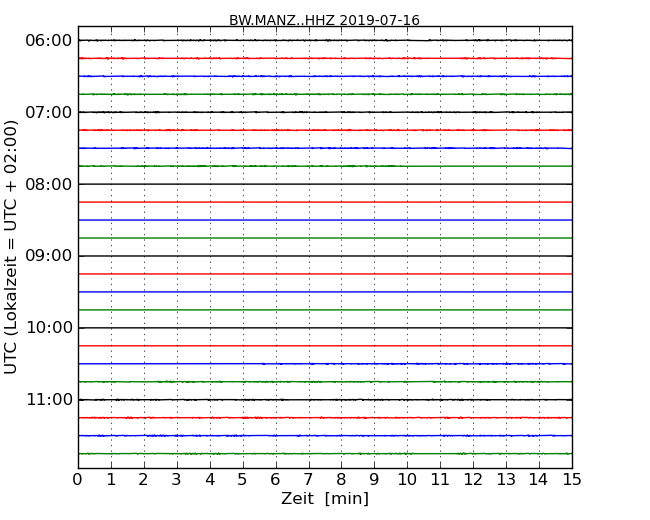The height and width of the screenshot is (520, 650).
Task: Click x-axis tick label 3
Action: coord(177,480)
